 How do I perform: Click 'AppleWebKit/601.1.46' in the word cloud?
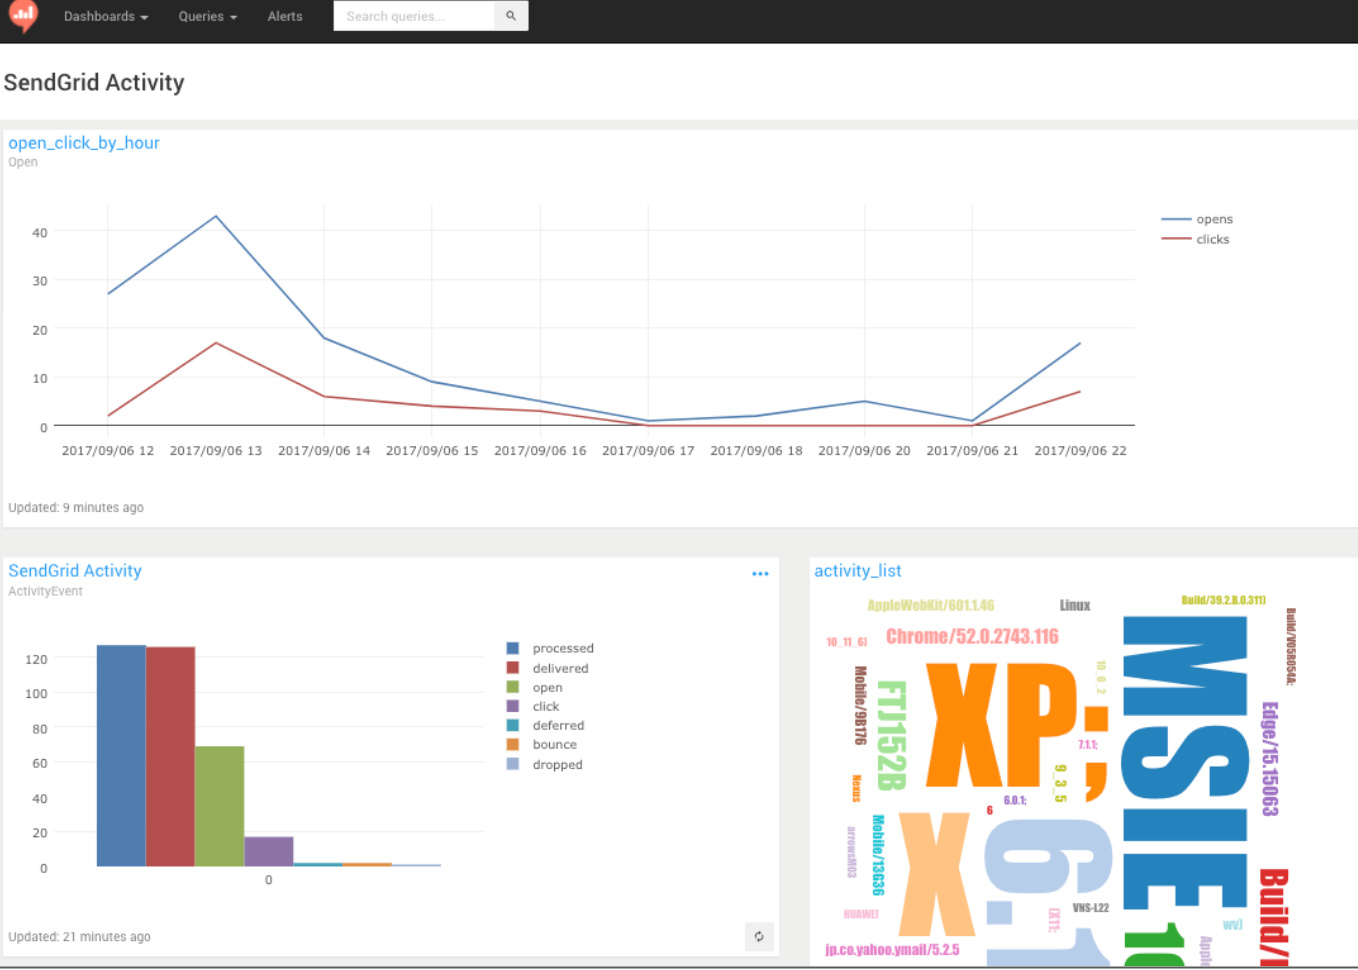[x=931, y=605]
